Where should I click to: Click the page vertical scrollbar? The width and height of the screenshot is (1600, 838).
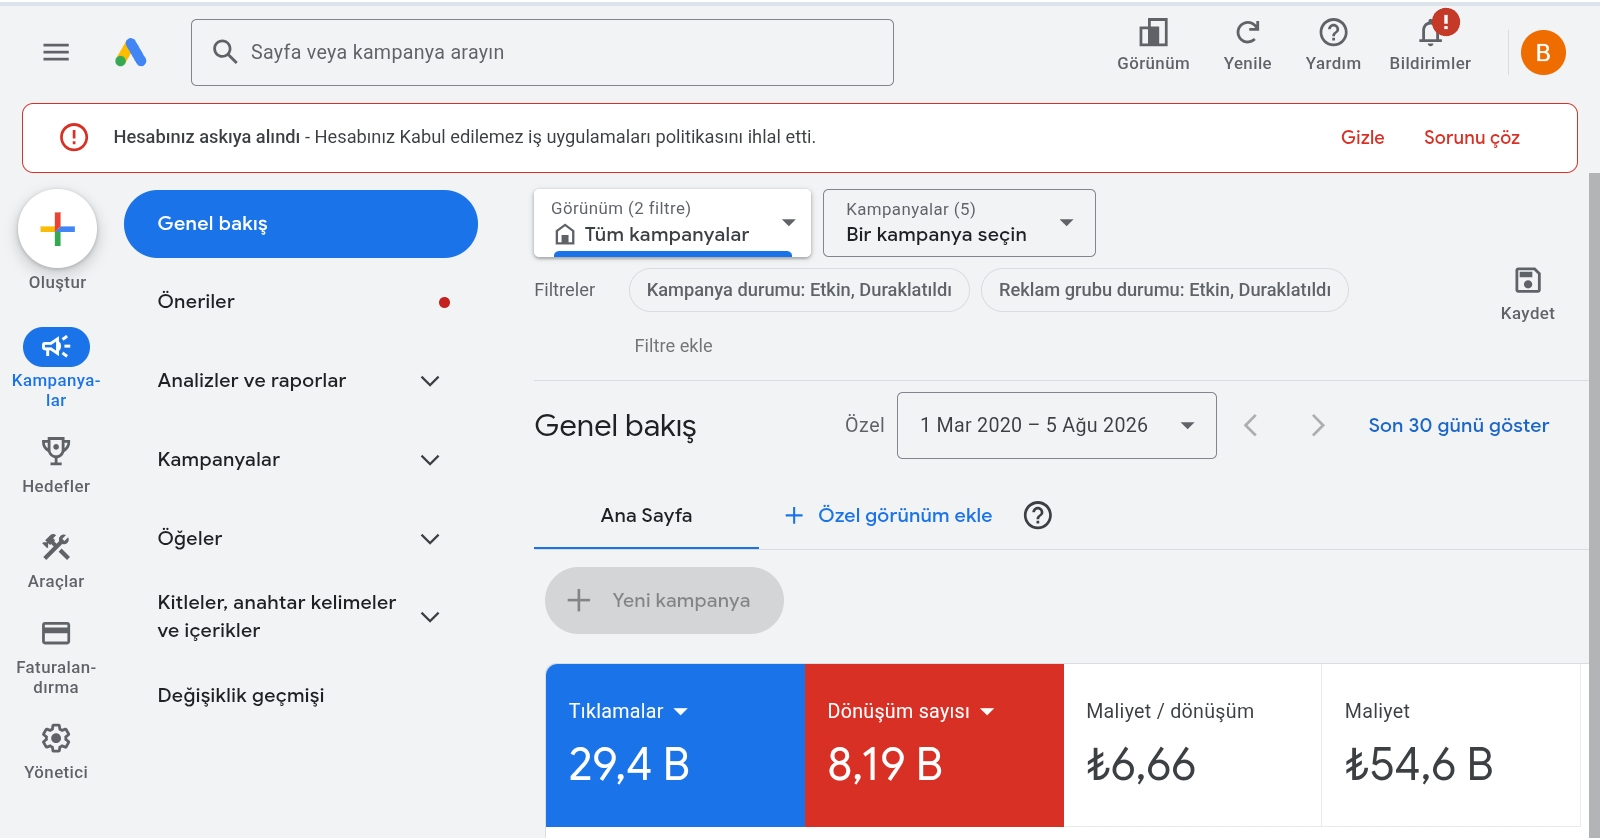click(x=1594, y=505)
